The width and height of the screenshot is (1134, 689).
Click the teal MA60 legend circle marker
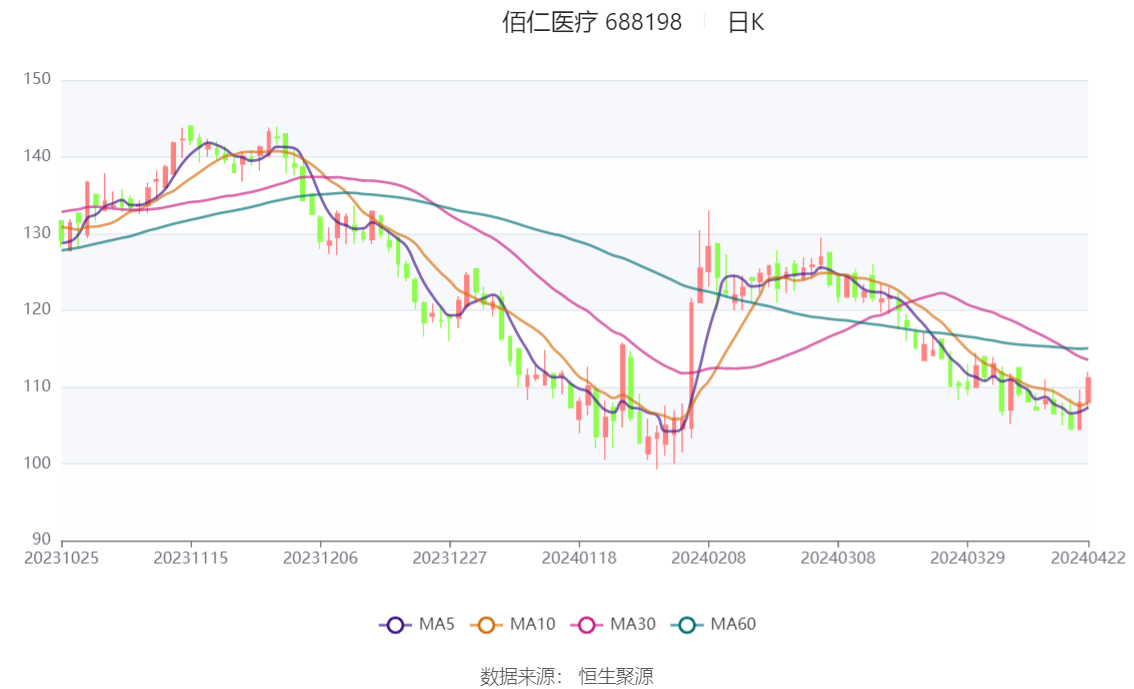pos(687,625)
